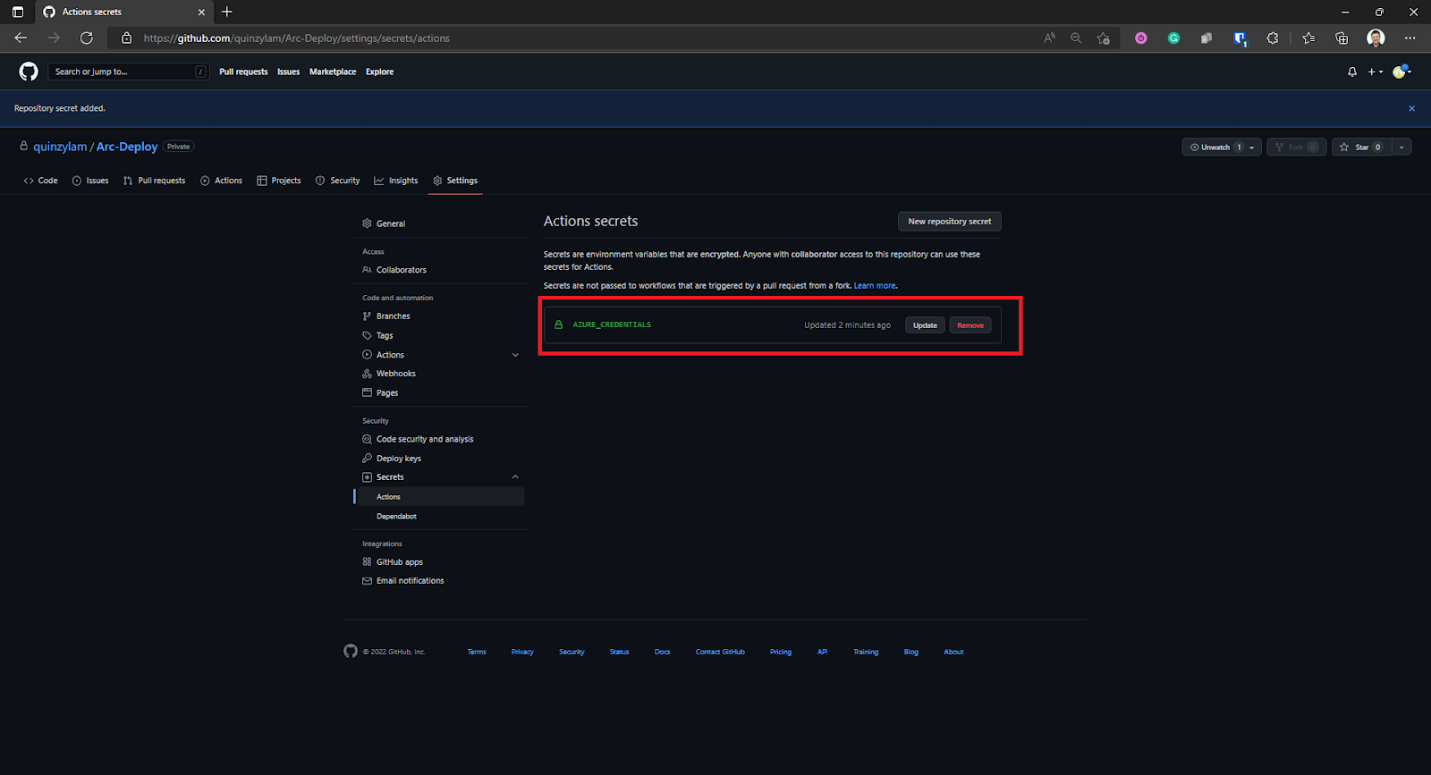Open the Contact GitHub footer link
The width and height of the screenshot is (1431, 775).
[x=720, y=652]
